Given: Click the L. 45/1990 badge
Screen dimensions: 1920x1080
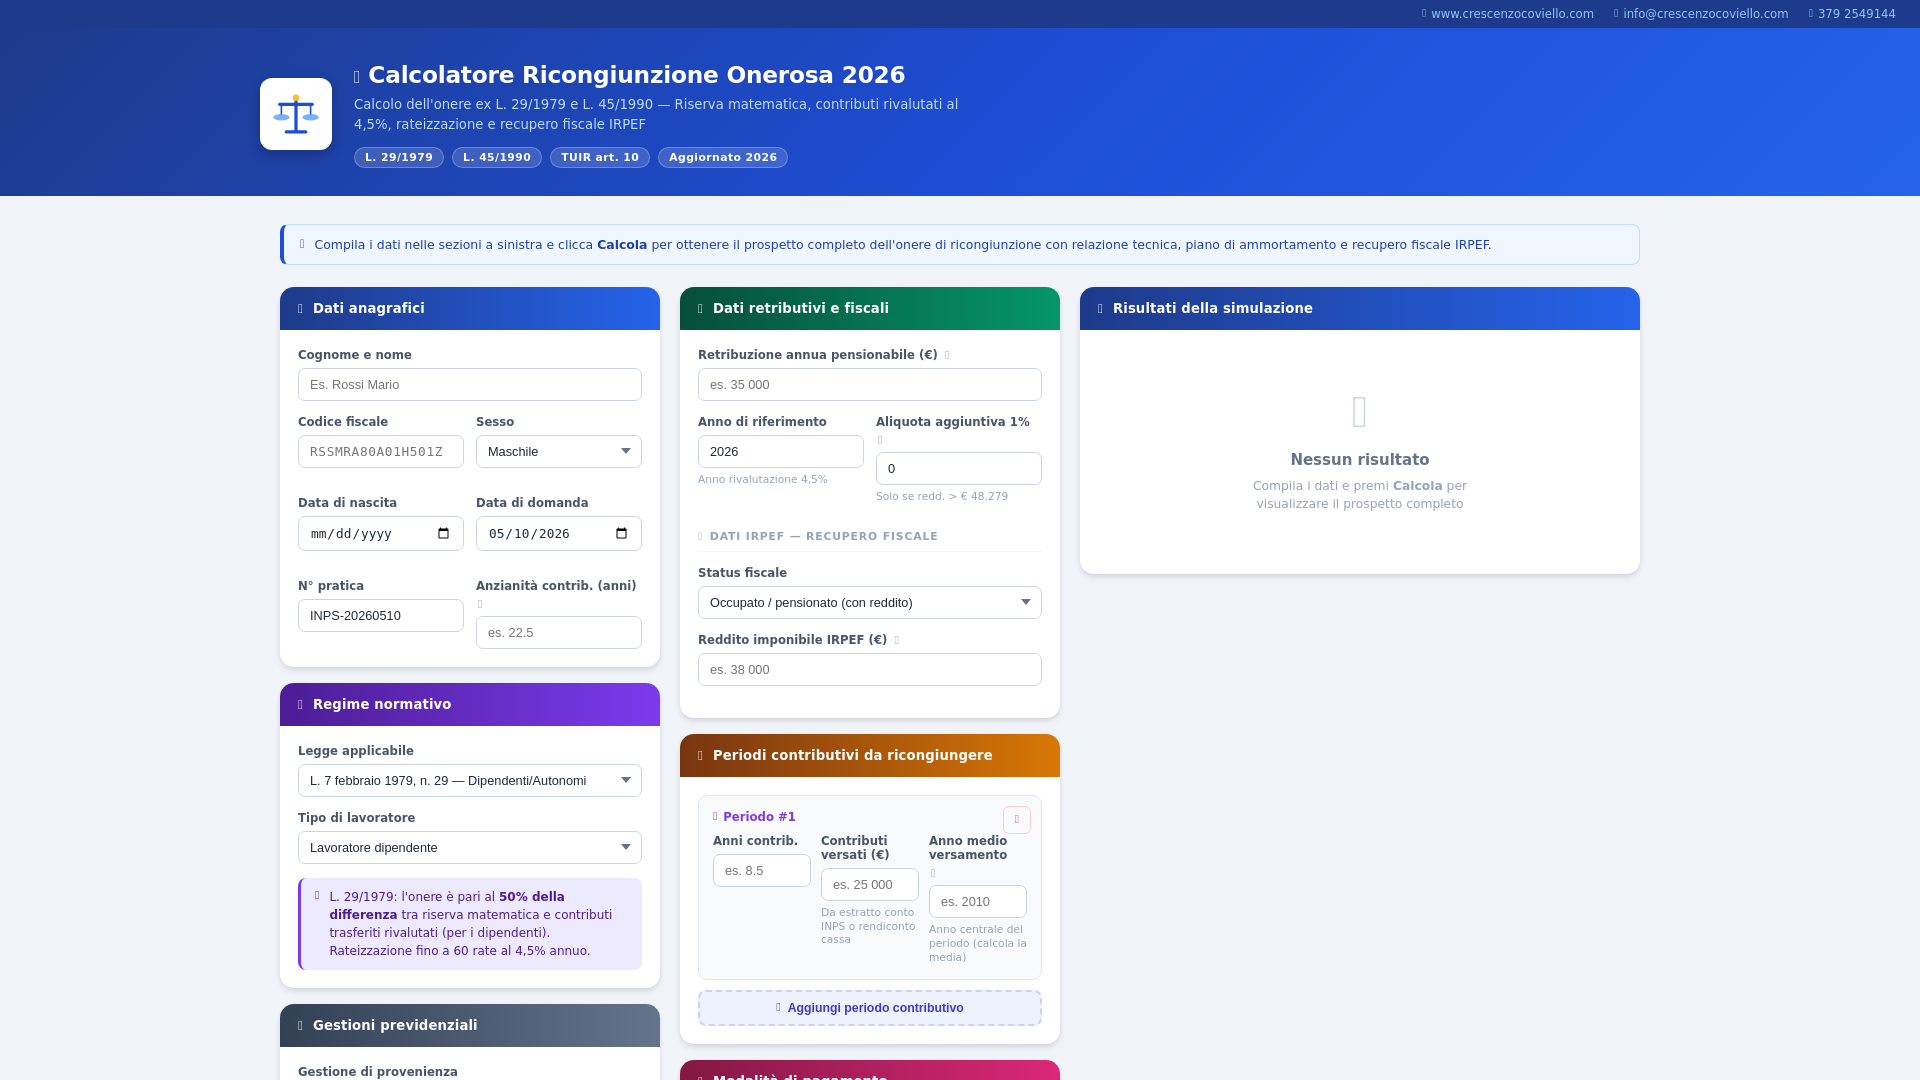Looking at the screenshot, I should 497,158.
